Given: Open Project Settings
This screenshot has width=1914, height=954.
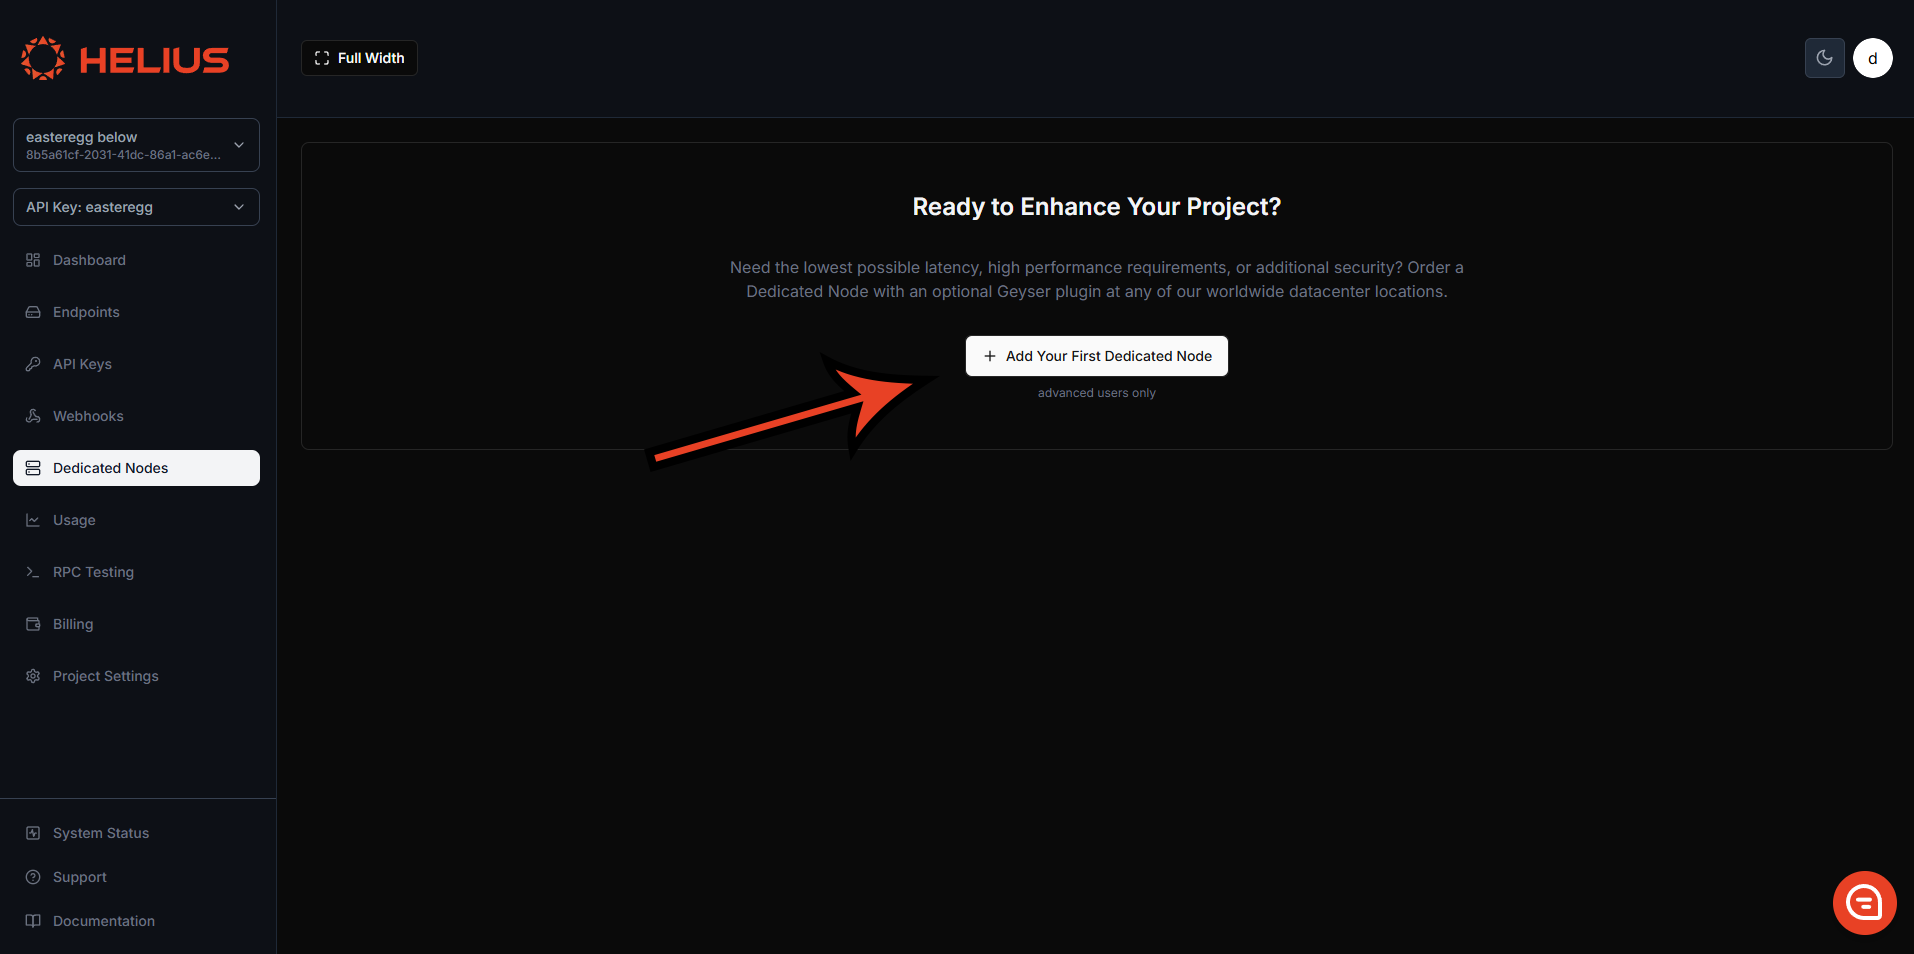Looking at the screenshot, I should point(105,676).
